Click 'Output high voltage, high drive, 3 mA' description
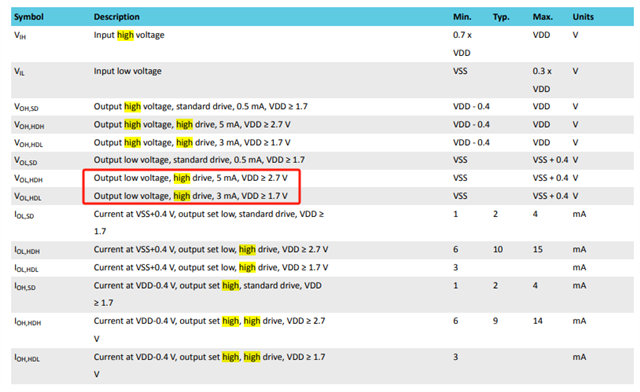 pyautogui.click(x=192, y=143)
